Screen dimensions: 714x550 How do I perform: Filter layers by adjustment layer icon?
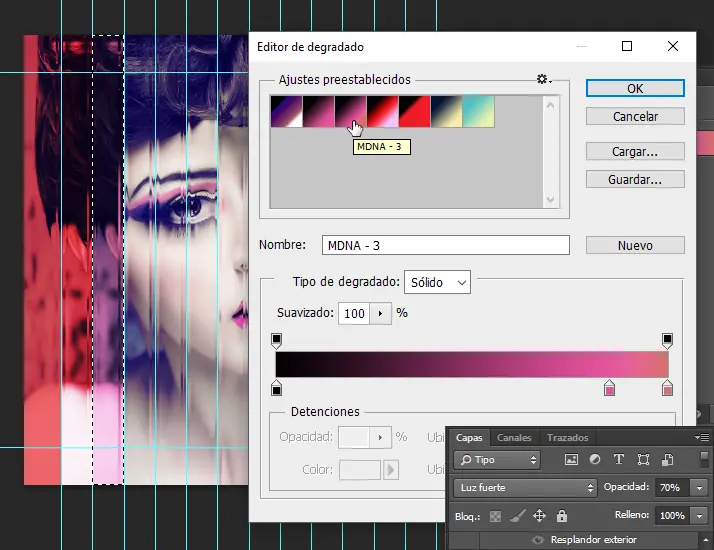(x=595, y=460)
